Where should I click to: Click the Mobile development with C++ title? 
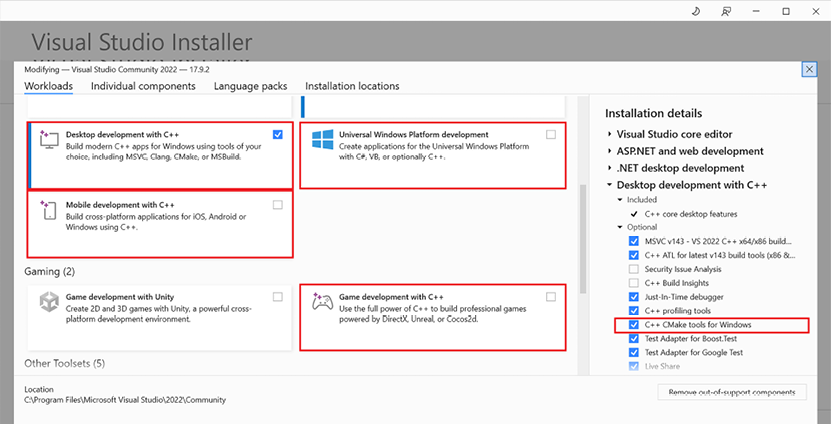coord(120,205)
